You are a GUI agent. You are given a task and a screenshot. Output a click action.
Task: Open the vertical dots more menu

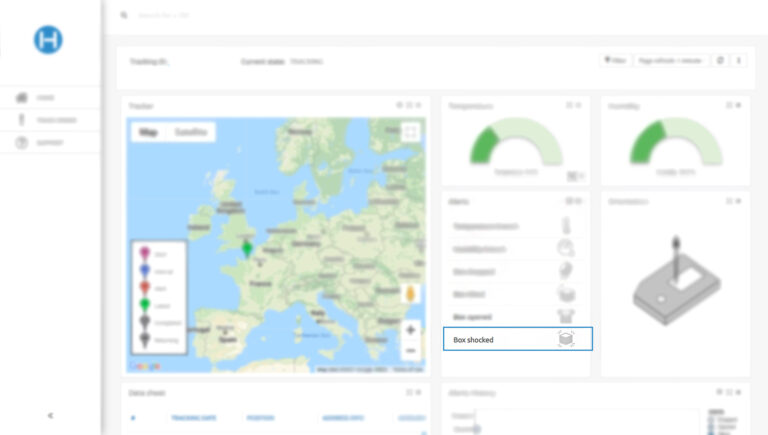[x=739, y=60]
